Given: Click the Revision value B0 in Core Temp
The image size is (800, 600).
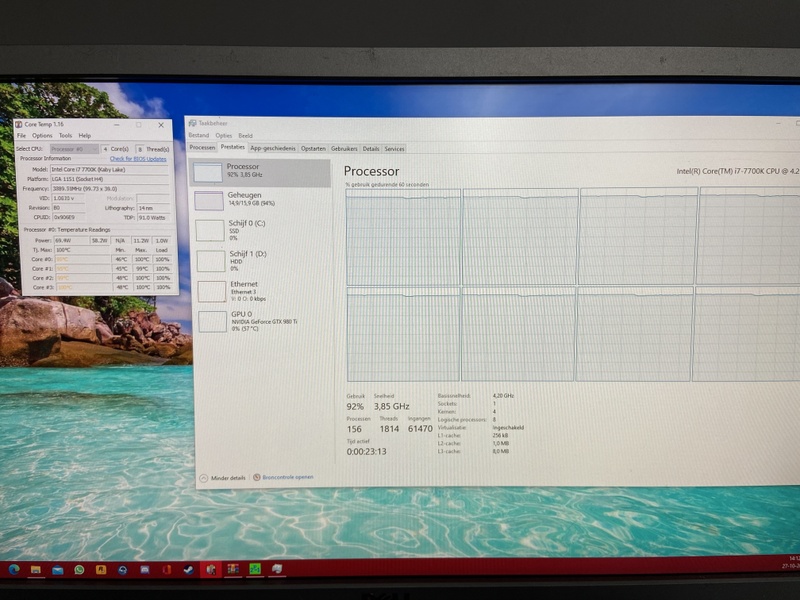Looking at the screenshot, I should (x=68, y=208).
